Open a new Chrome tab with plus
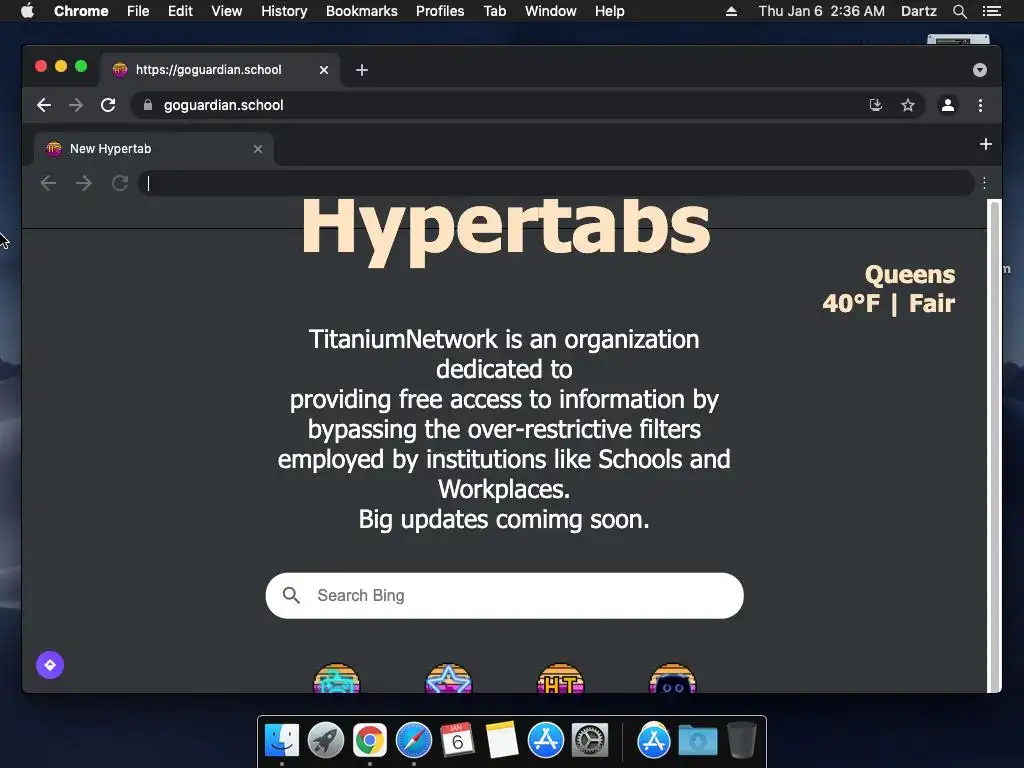The width and height of the screenshot is (1024, 768). (x=362, y=70)
